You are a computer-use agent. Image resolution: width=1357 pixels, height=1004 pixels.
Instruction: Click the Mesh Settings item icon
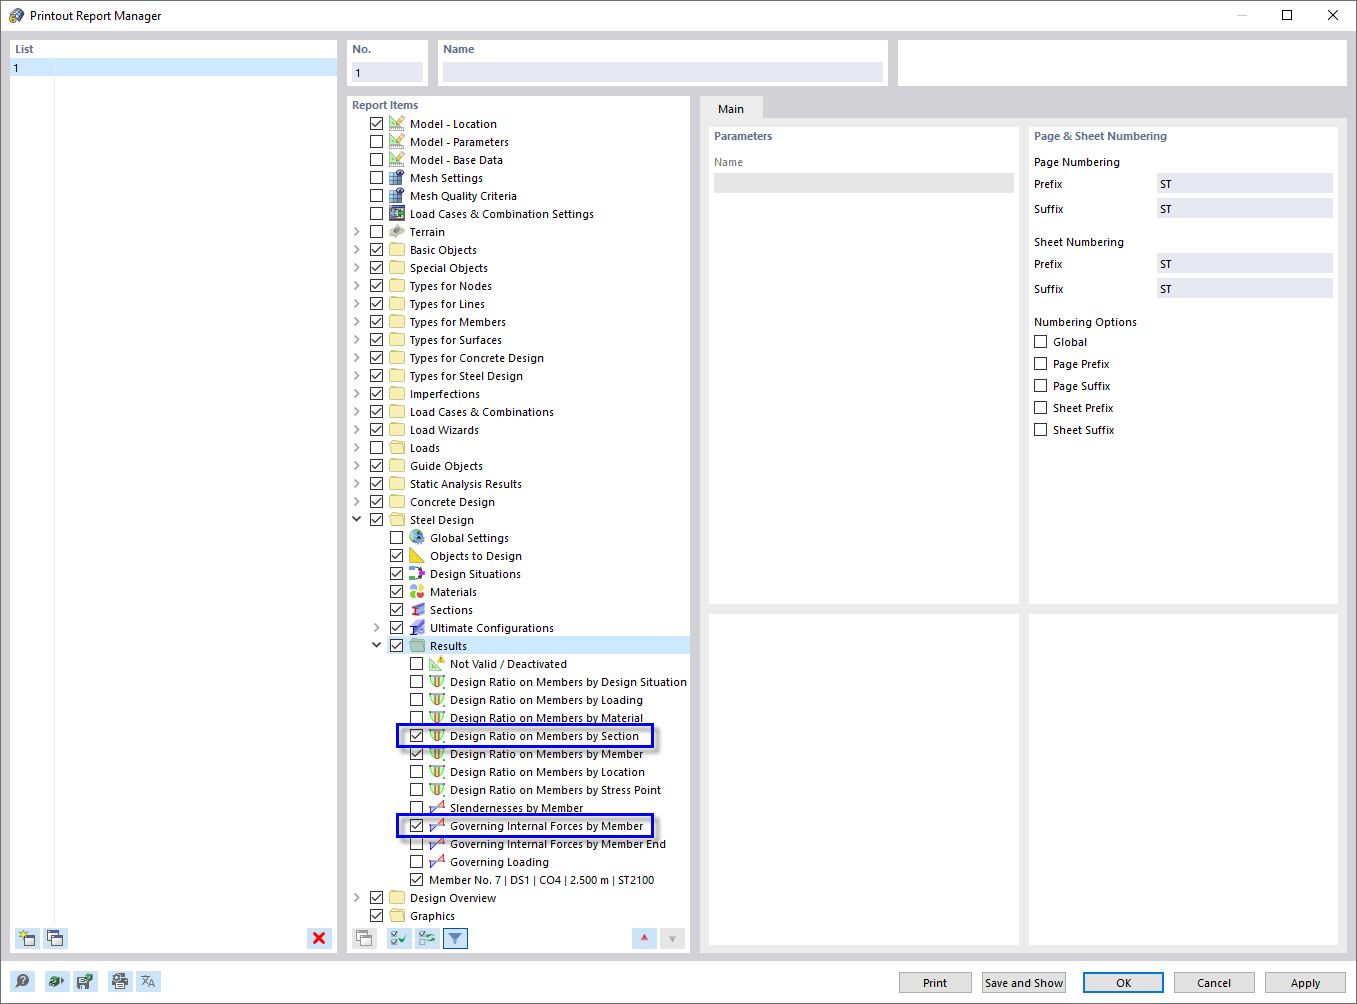point(397,178)
